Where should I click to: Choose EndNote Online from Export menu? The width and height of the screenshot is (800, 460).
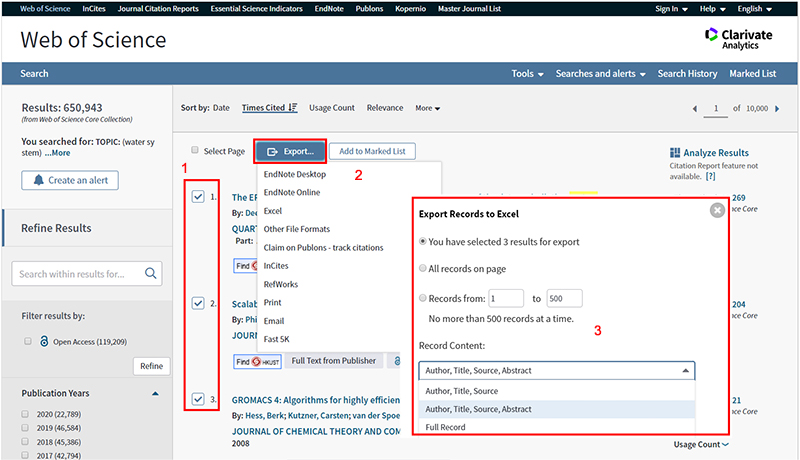tap(292, 192)
